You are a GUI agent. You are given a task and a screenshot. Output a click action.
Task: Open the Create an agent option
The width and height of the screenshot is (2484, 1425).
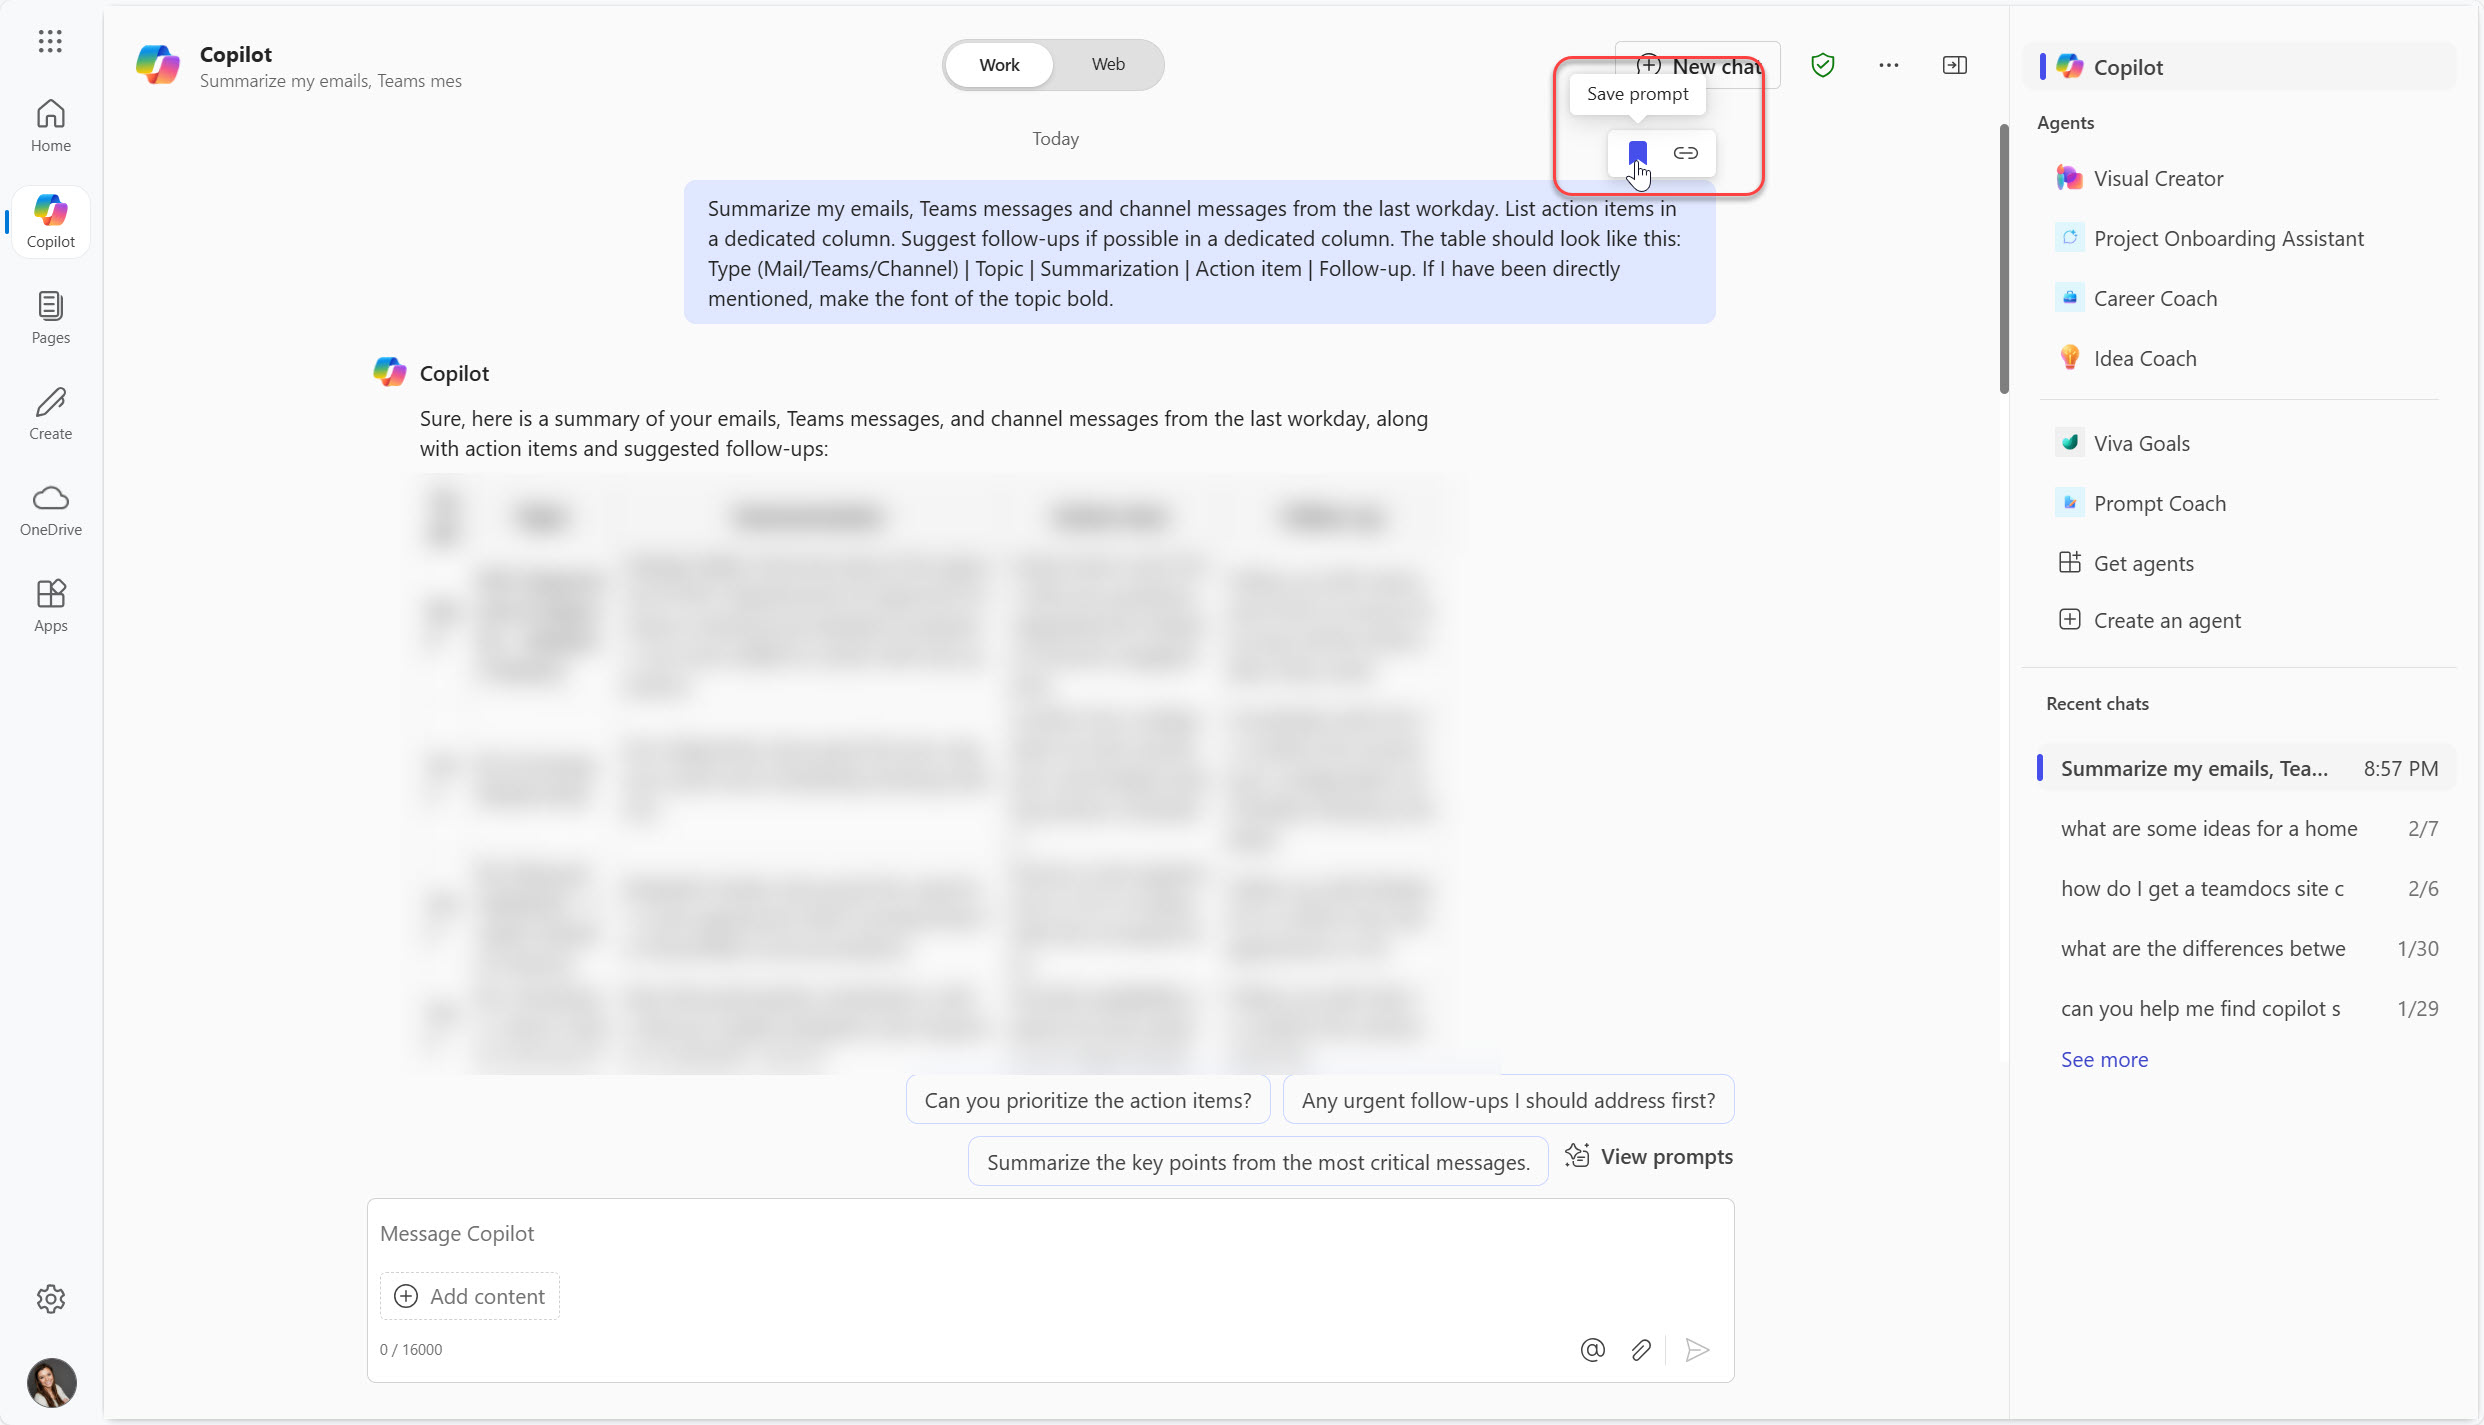[2168, 619]
